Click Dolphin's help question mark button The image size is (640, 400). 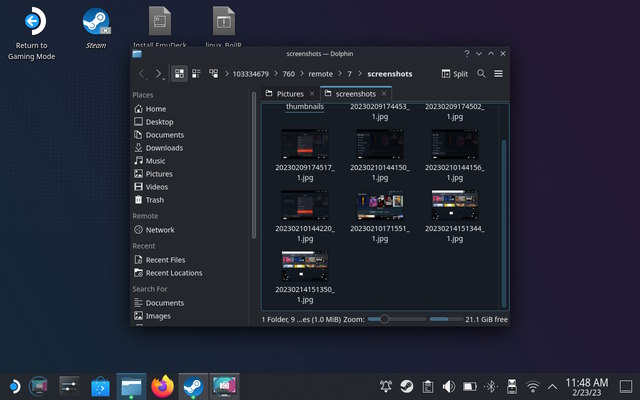pyautogui.click(x=467, y=54)
